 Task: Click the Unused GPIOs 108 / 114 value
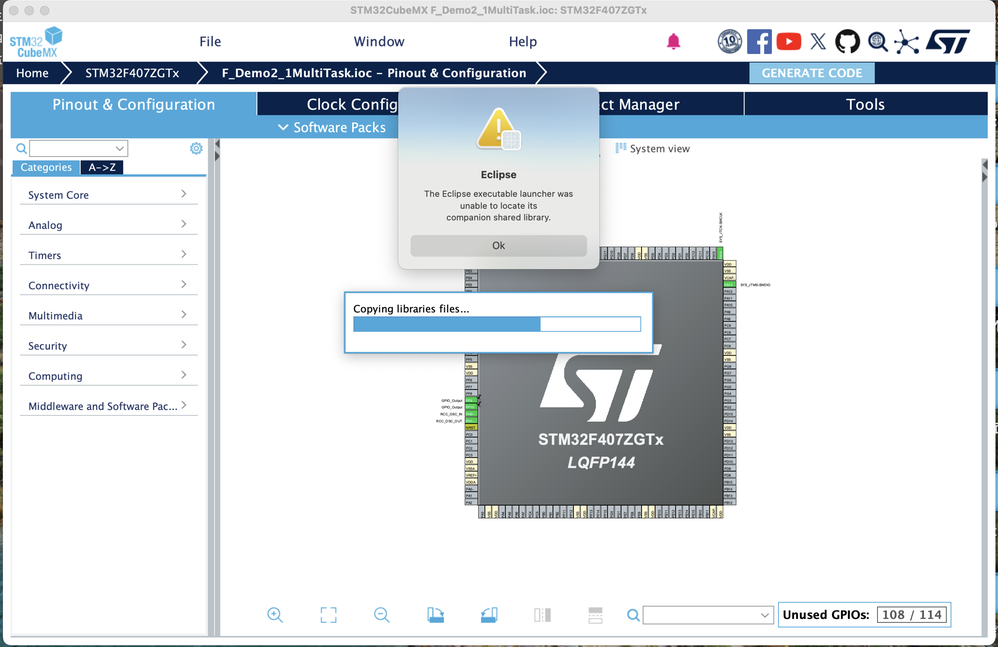coord(911,615)
